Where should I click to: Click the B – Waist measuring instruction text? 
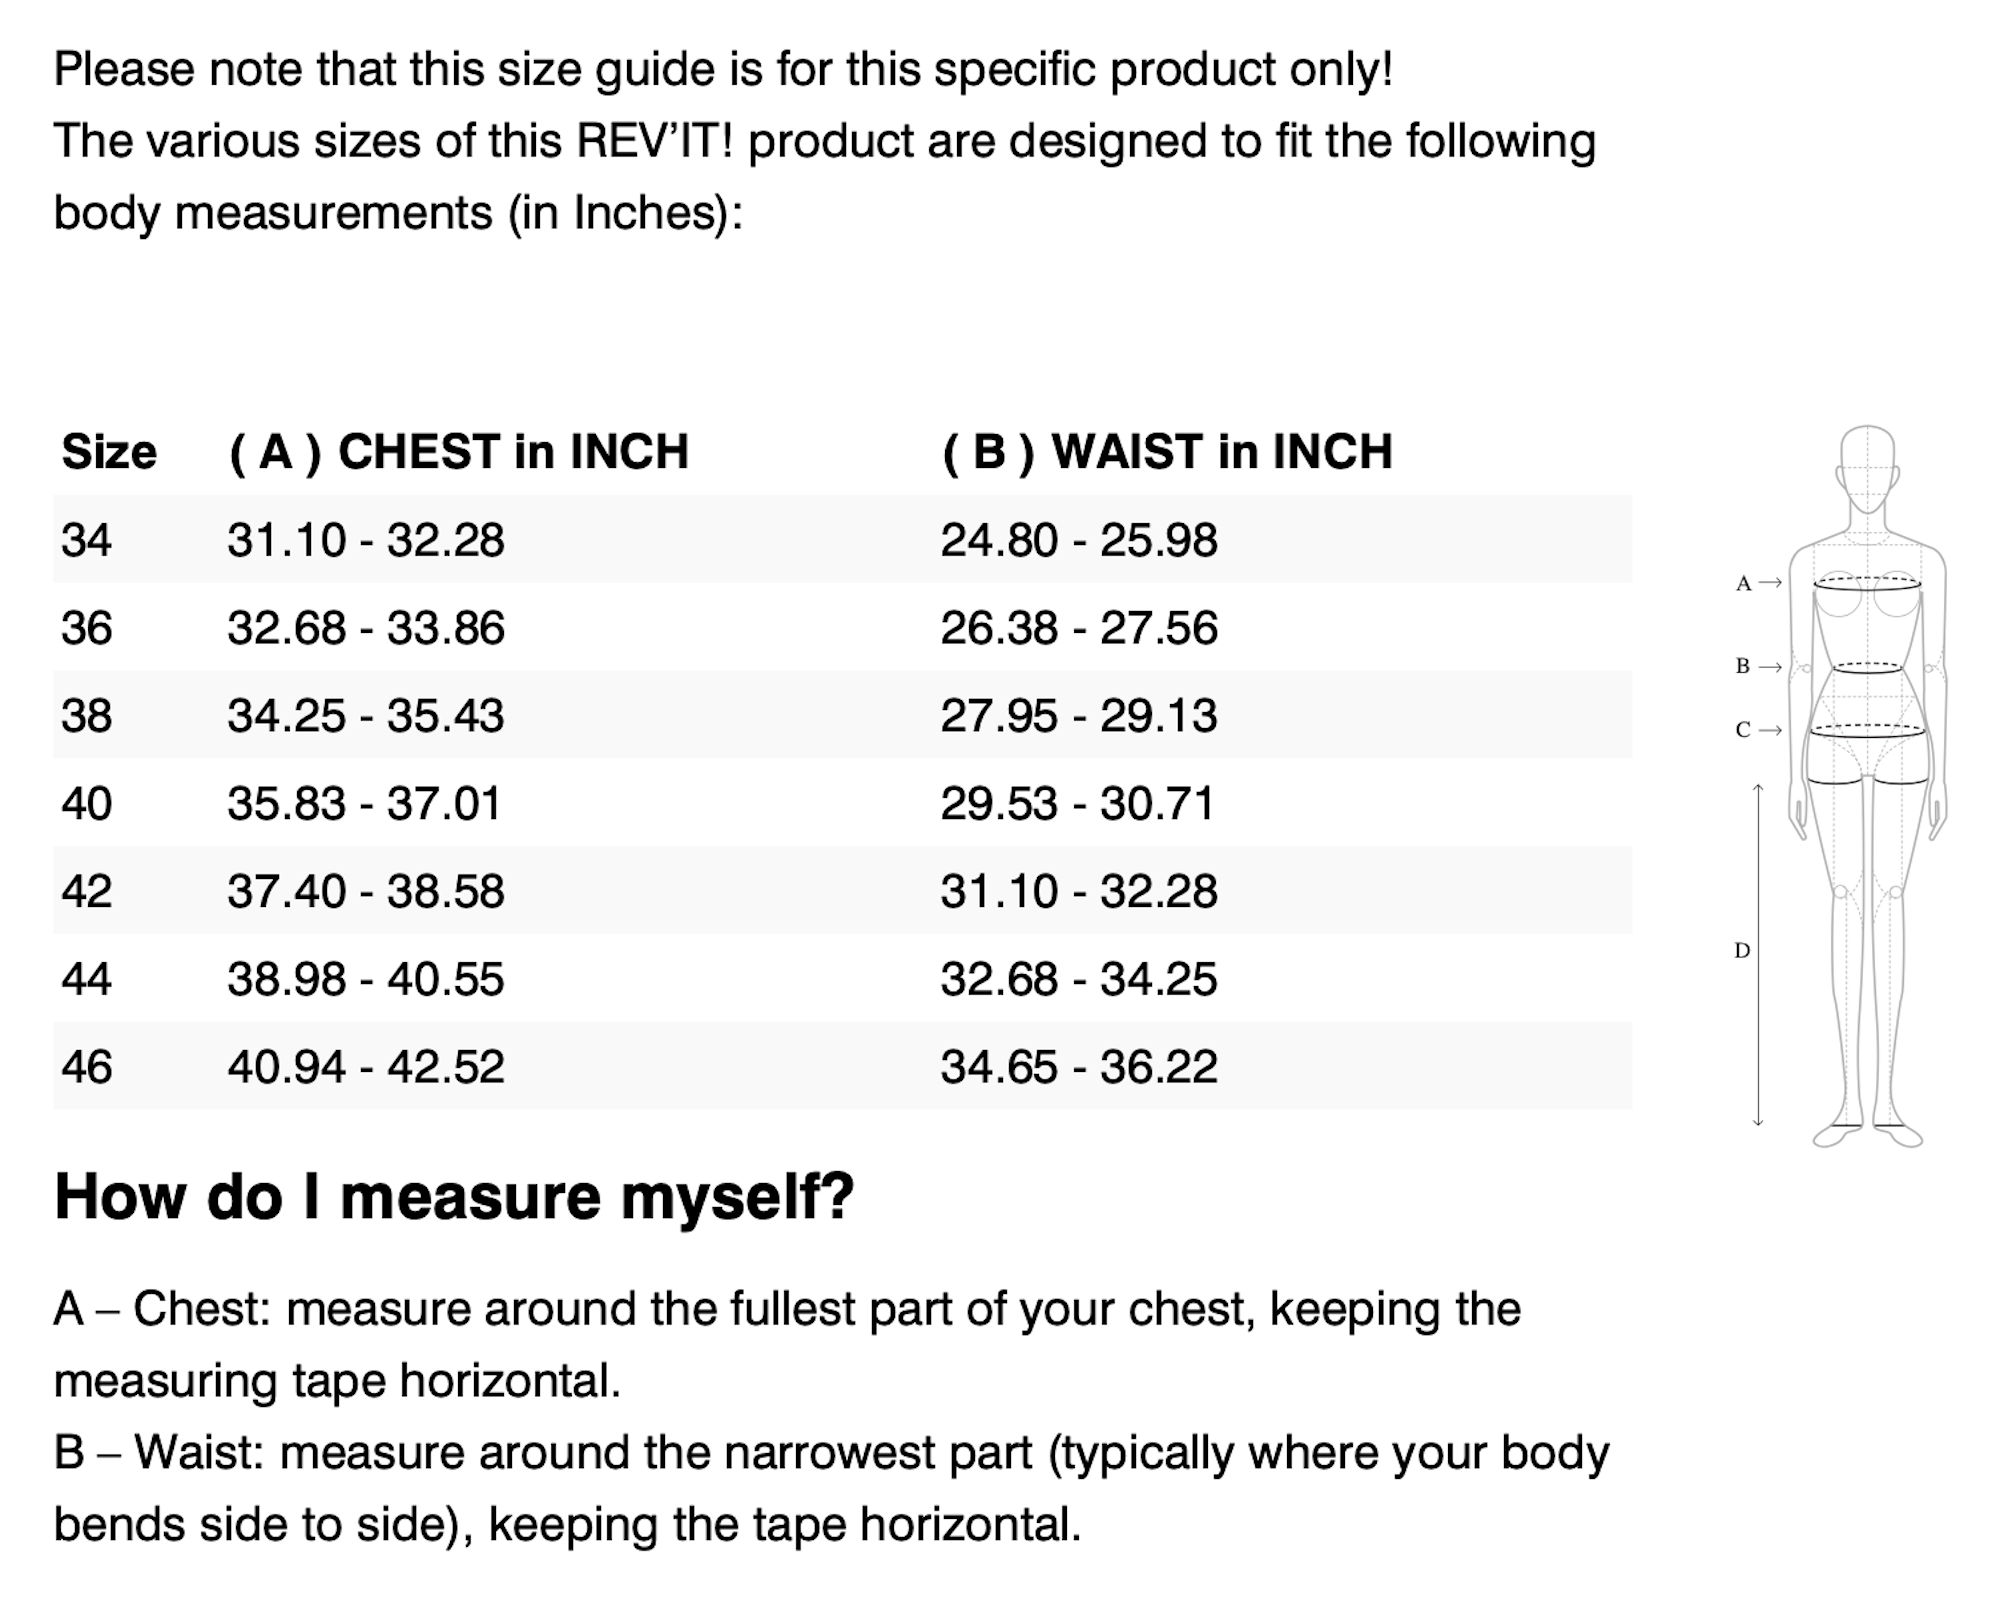[832, 1489]
